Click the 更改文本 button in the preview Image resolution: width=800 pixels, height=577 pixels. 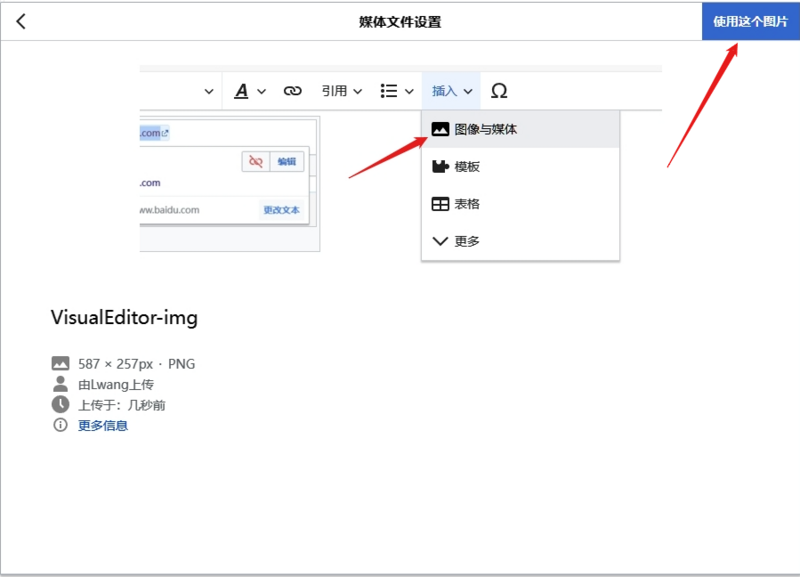[x=283, y=210]
